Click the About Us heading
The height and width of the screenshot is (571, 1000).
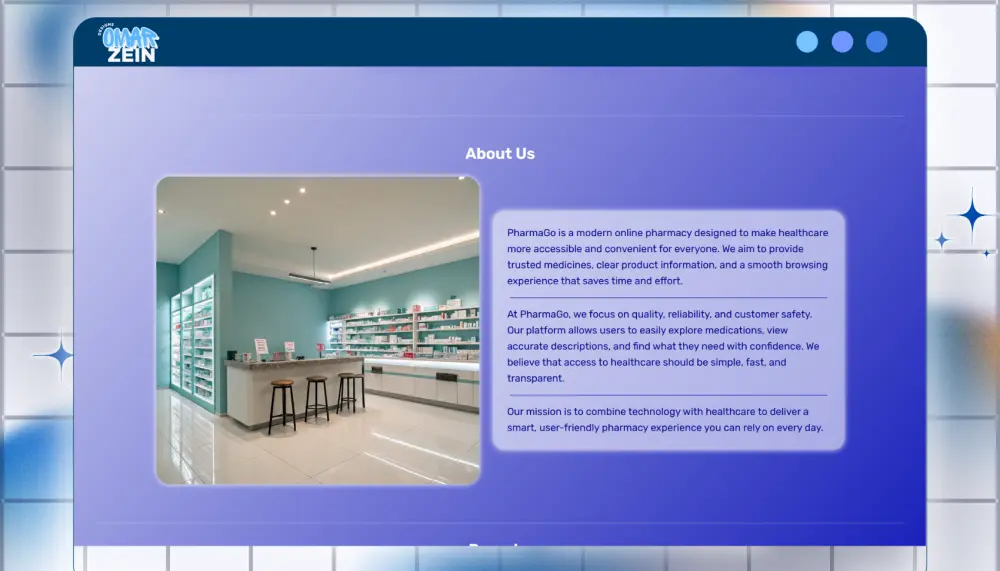[x=500, y=154]
